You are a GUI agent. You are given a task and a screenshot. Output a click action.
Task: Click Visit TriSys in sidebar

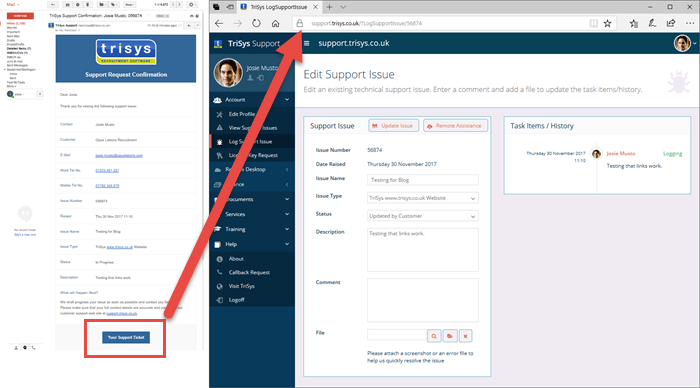[242, 286]
